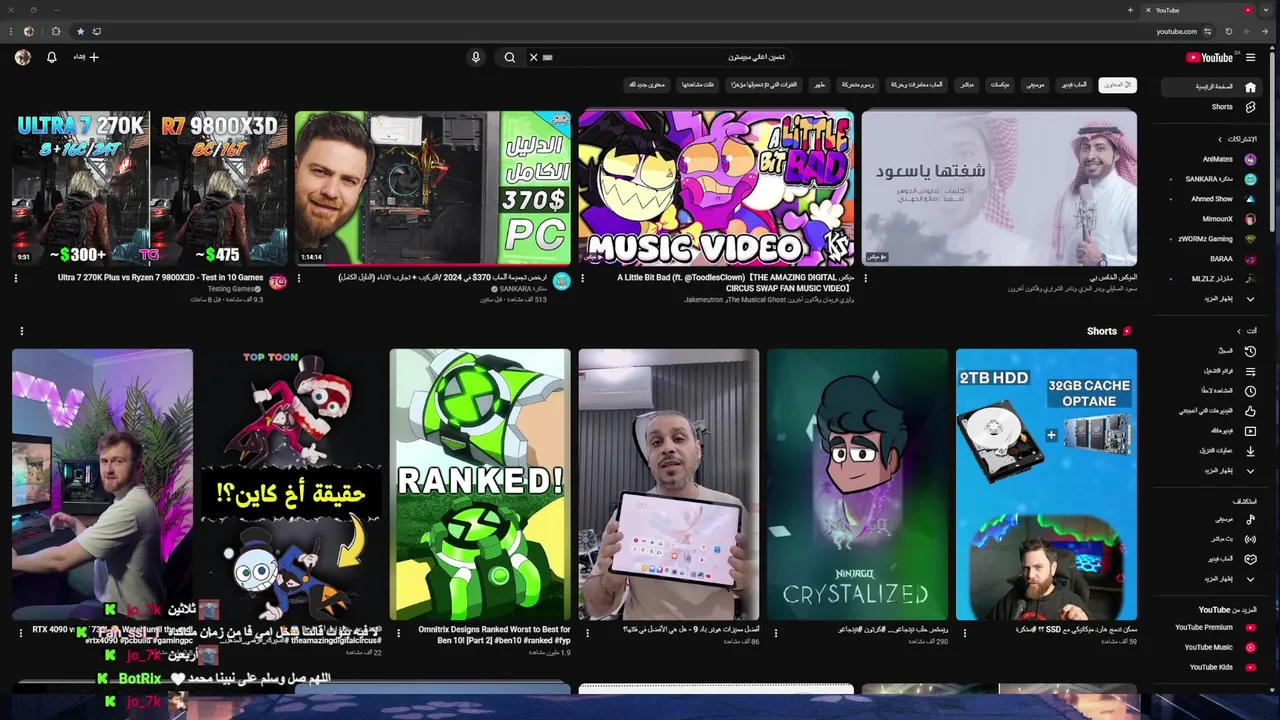Viewport: 1280px width, 720px height.
Task: Select the music (موسيقى) filter chip
Action: 1035,85
